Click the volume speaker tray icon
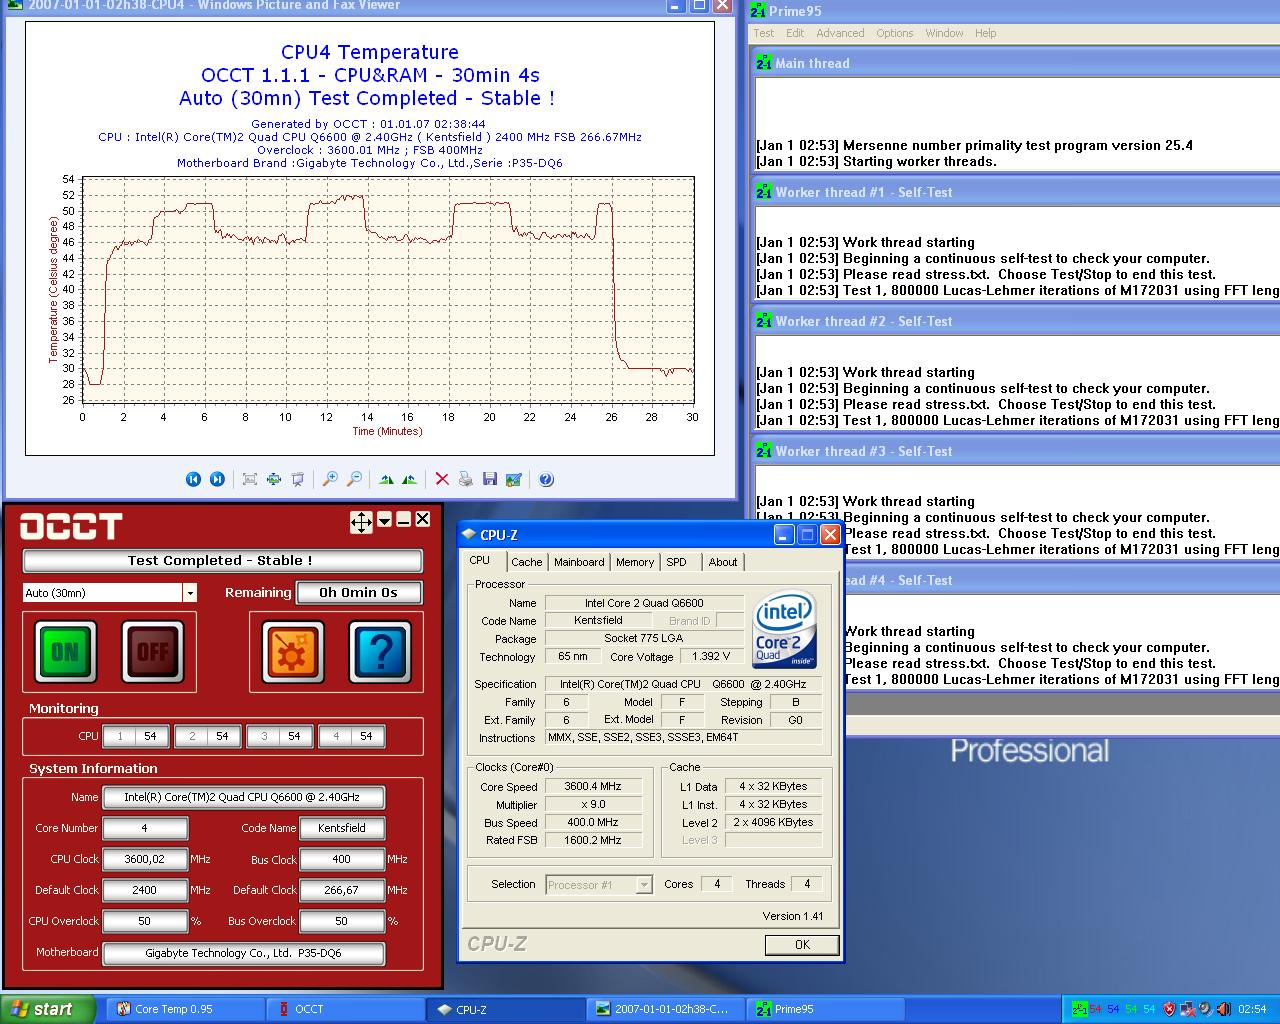Screen dimensions: 1280x1024 (x=1224, y=1009)
